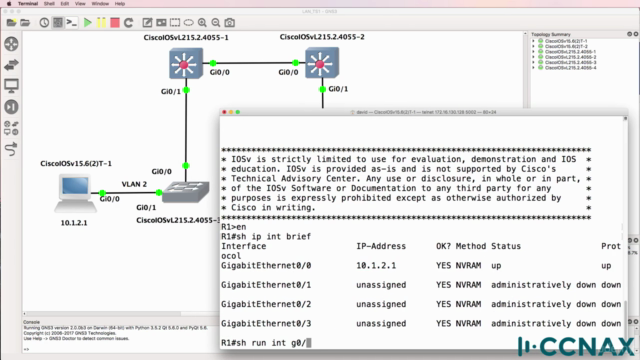Click the zoom out magnifier icon

pyautogui.click(x=216, y=22)
